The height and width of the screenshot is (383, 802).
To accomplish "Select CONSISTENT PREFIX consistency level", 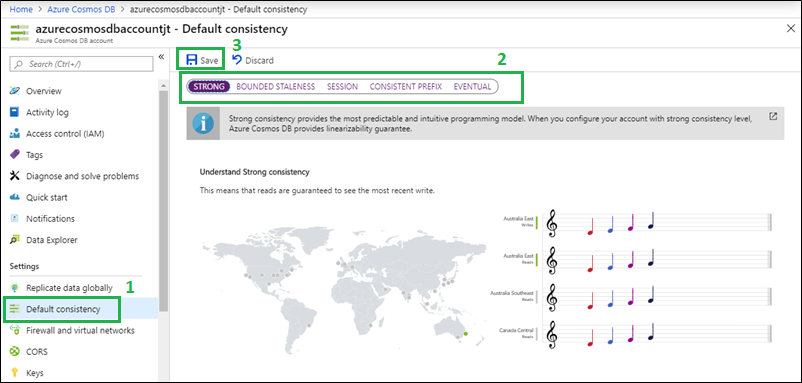I will 406,87.
